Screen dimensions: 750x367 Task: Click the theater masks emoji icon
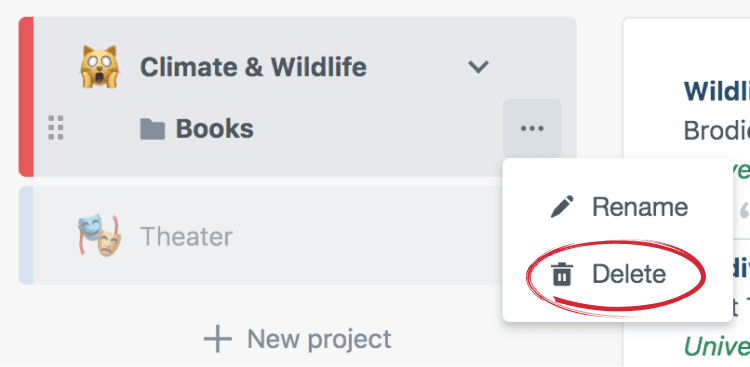point(99,235)
